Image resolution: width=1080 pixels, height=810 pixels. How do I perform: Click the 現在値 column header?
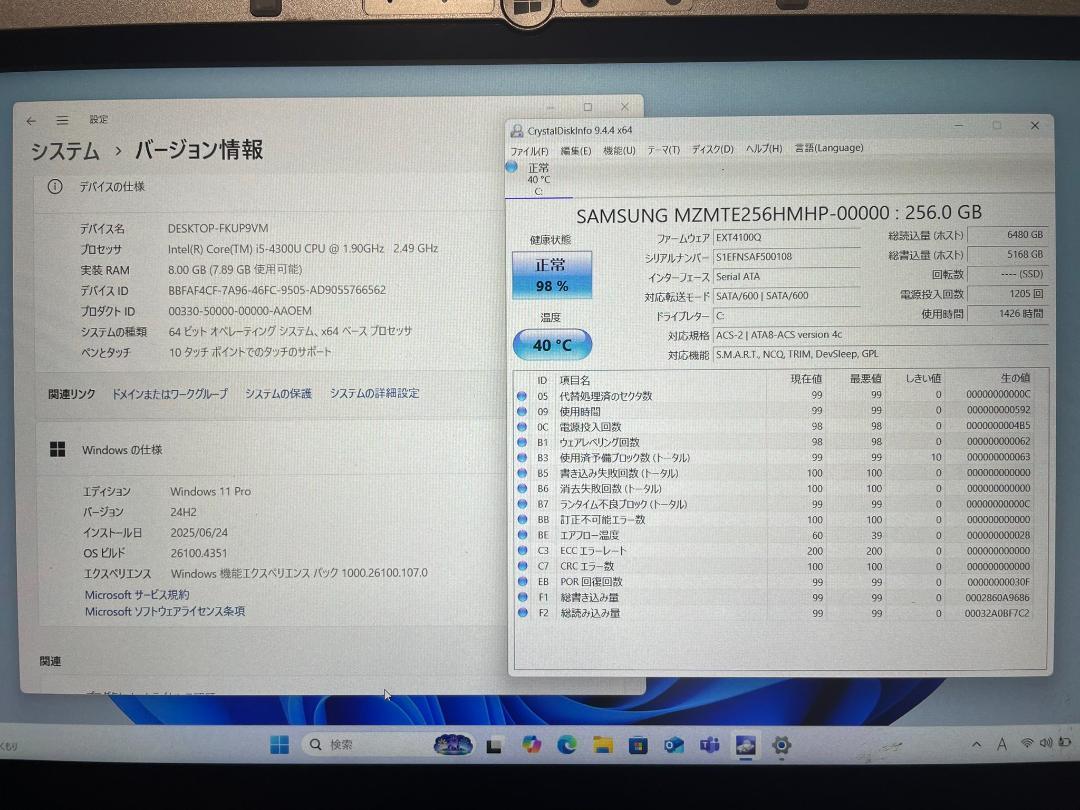coord(806,379)
